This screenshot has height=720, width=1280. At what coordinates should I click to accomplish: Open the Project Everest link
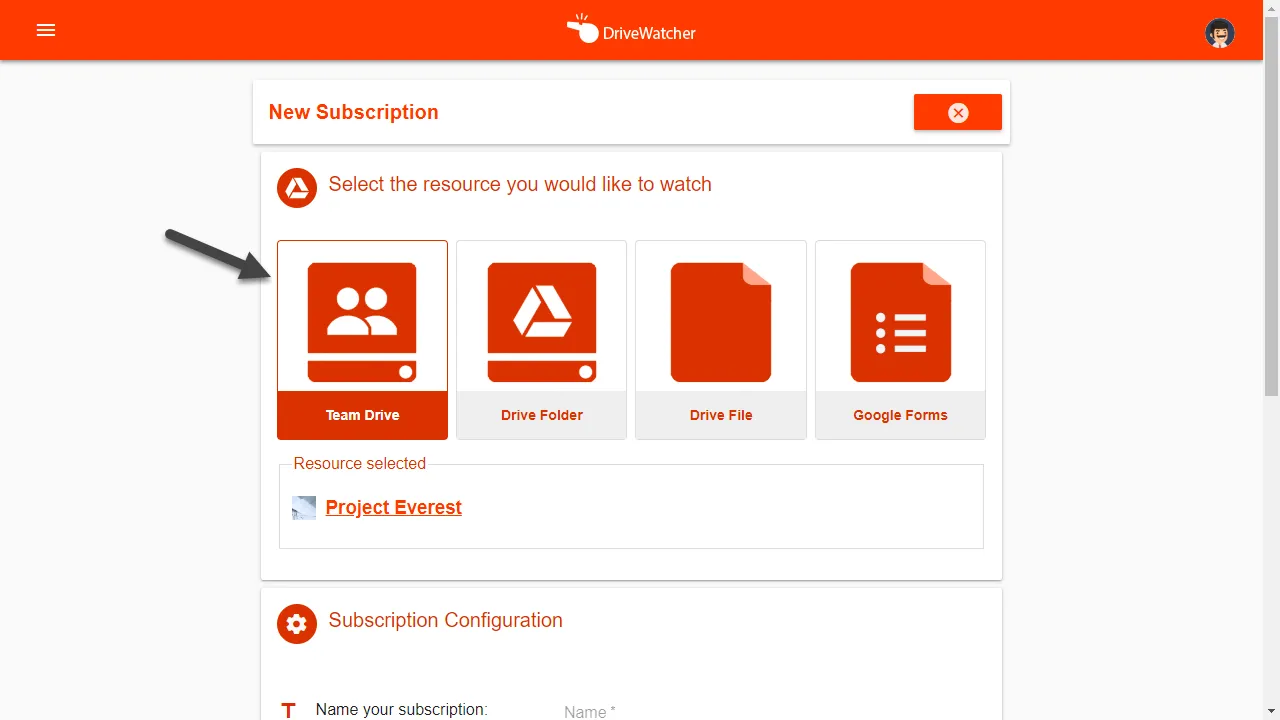pos(394,507)
